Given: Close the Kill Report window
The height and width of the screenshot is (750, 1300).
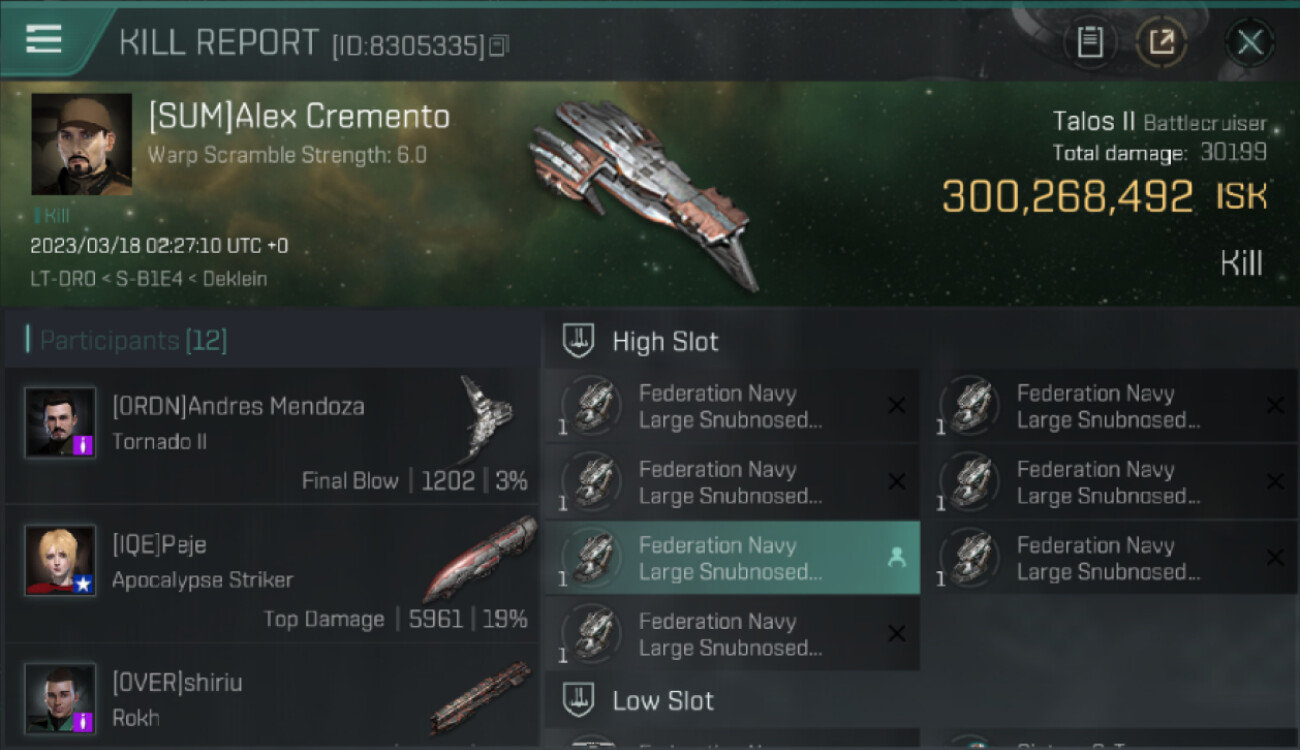Looking at the screenshot, I should pos(1250,43).
